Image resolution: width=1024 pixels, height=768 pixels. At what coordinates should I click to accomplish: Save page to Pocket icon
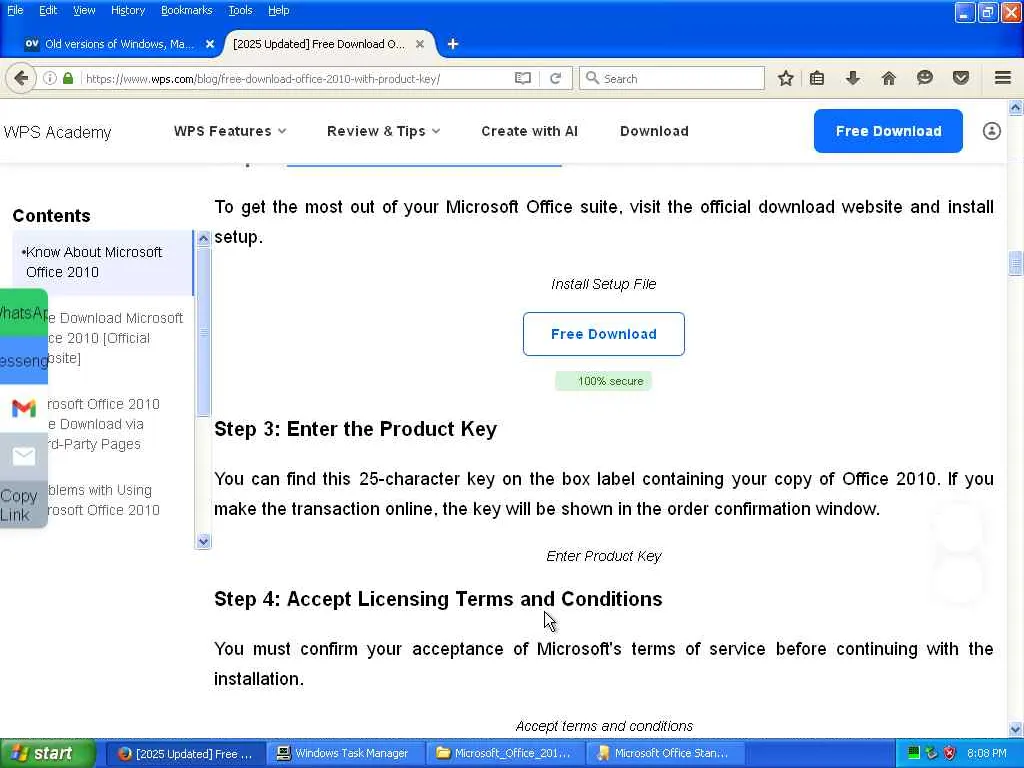pyautogui.click(x=960, y=78)
